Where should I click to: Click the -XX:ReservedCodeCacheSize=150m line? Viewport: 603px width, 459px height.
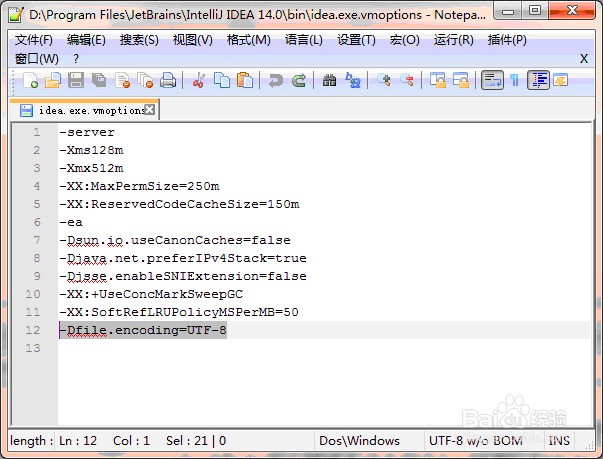179,204
